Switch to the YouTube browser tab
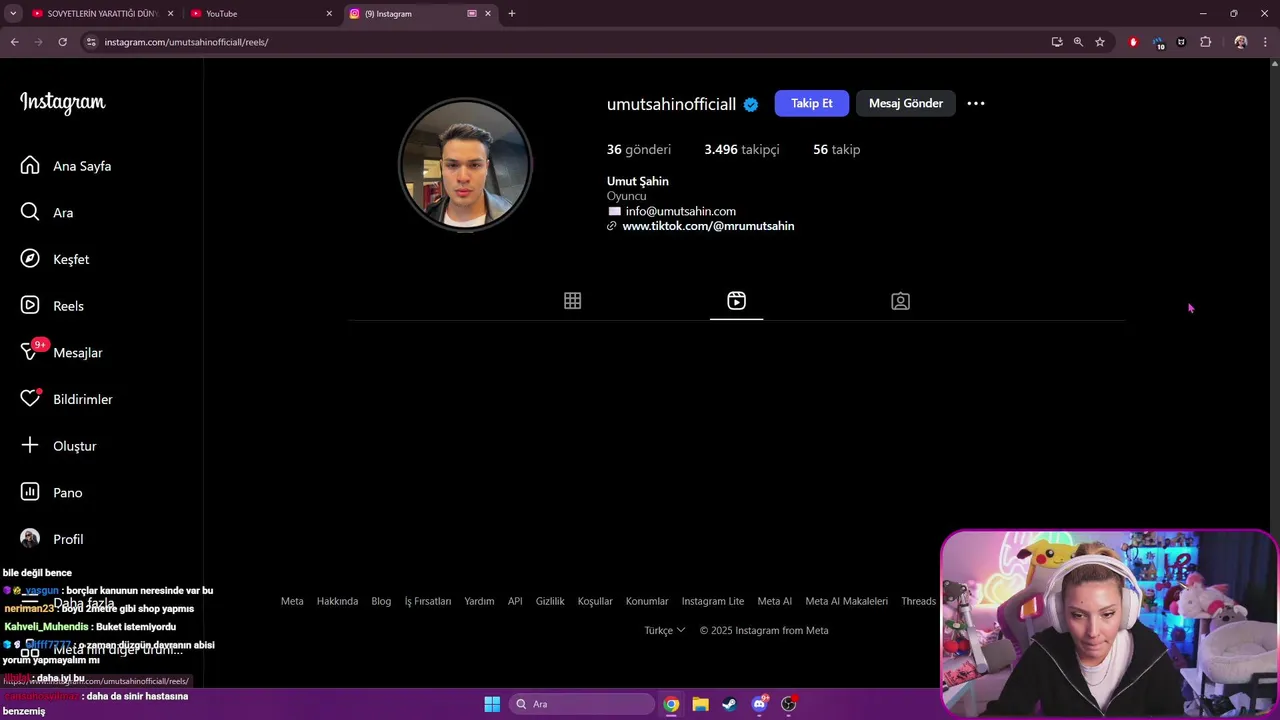 click(x=262, y=14)
